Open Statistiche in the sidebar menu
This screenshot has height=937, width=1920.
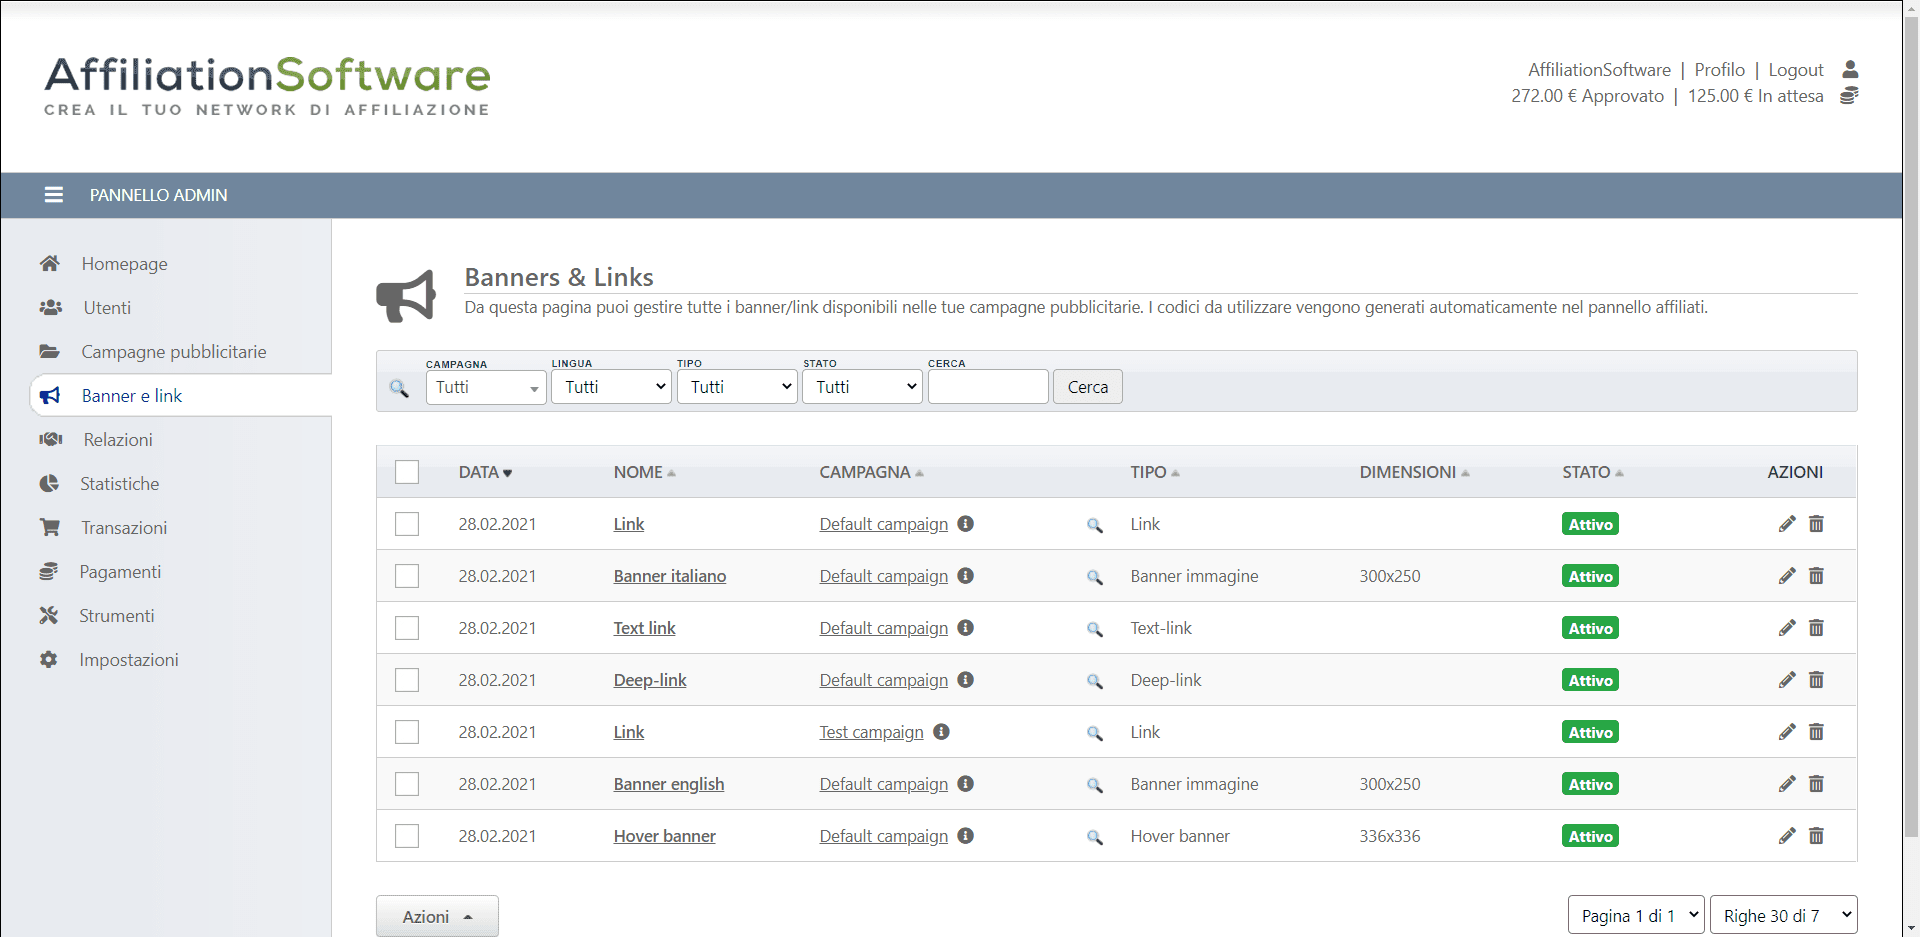[x=119, y=484]
